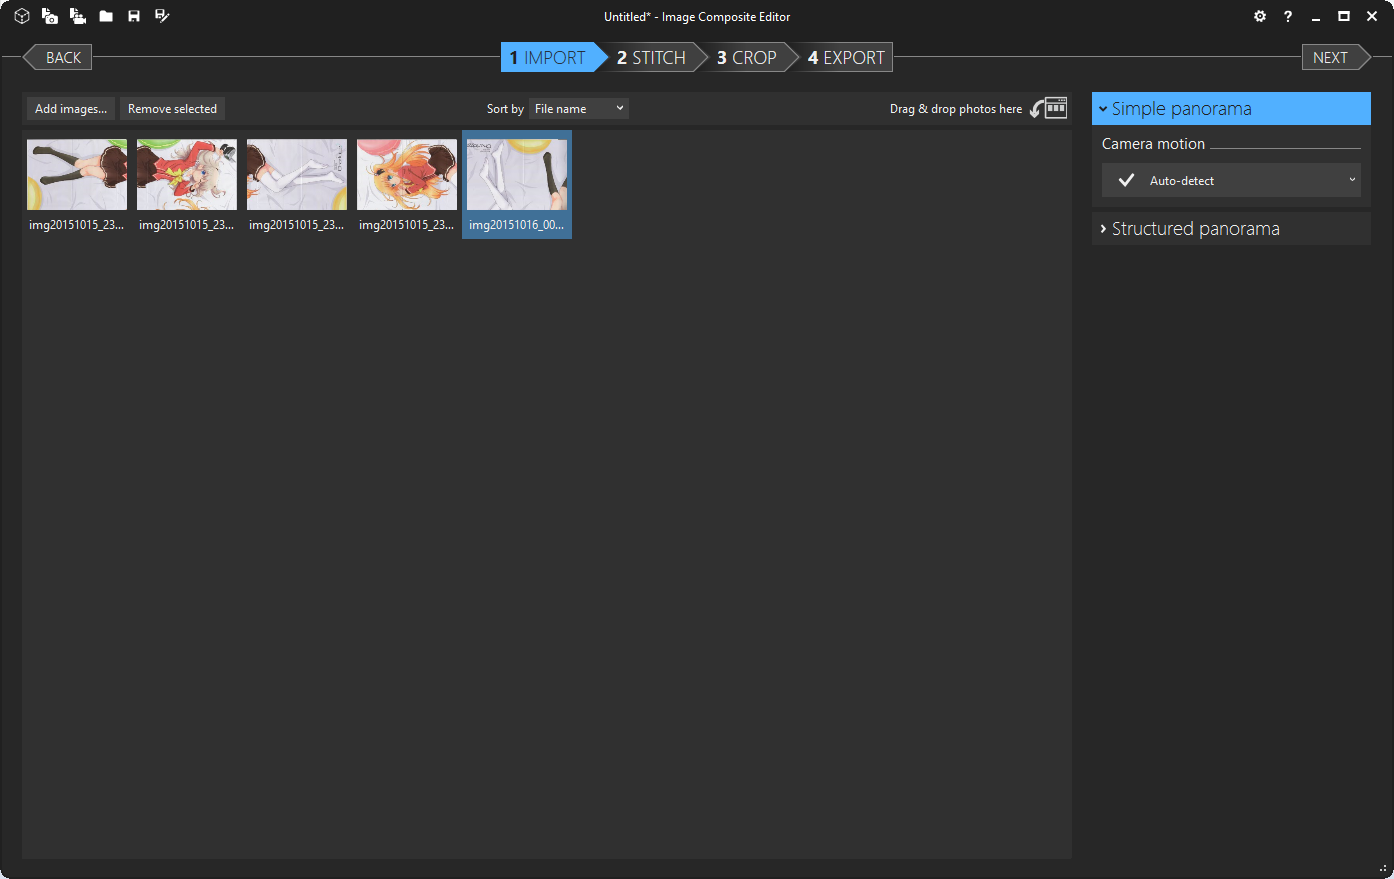Click the Save As icon with pencil
Screen dimensions: 1394x879
[162, 16]
